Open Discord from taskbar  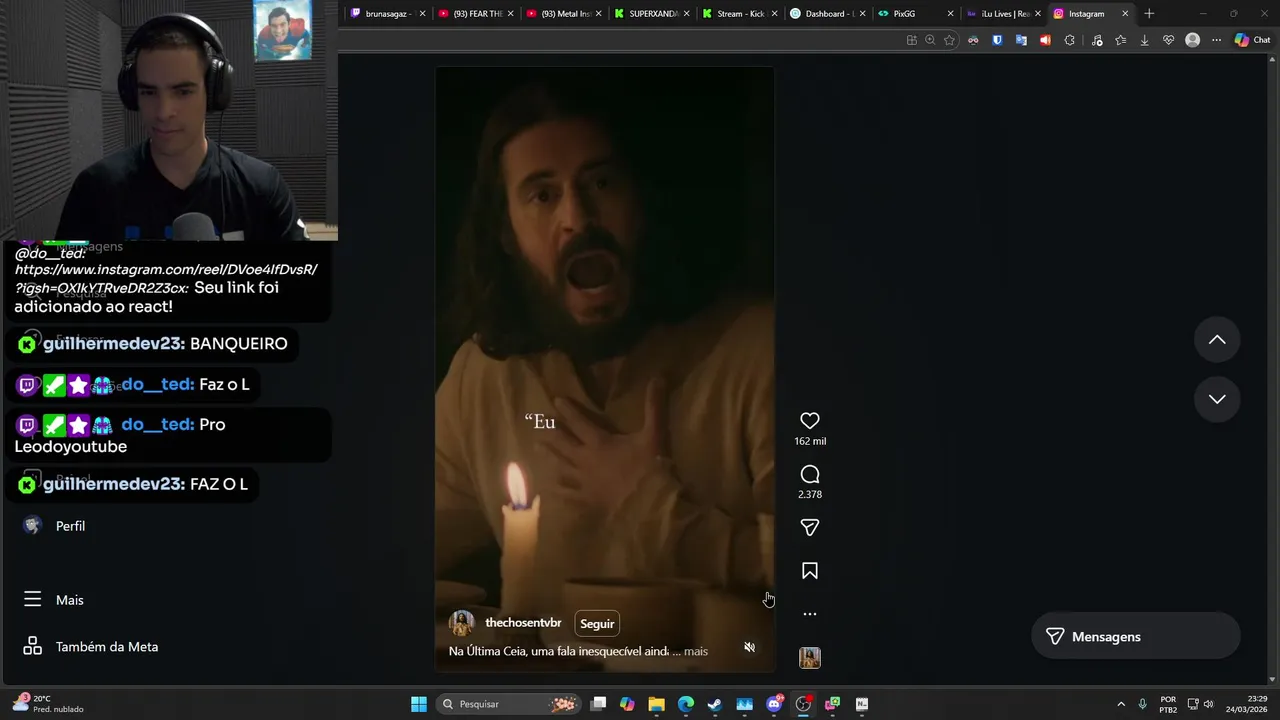coord(774,704)
